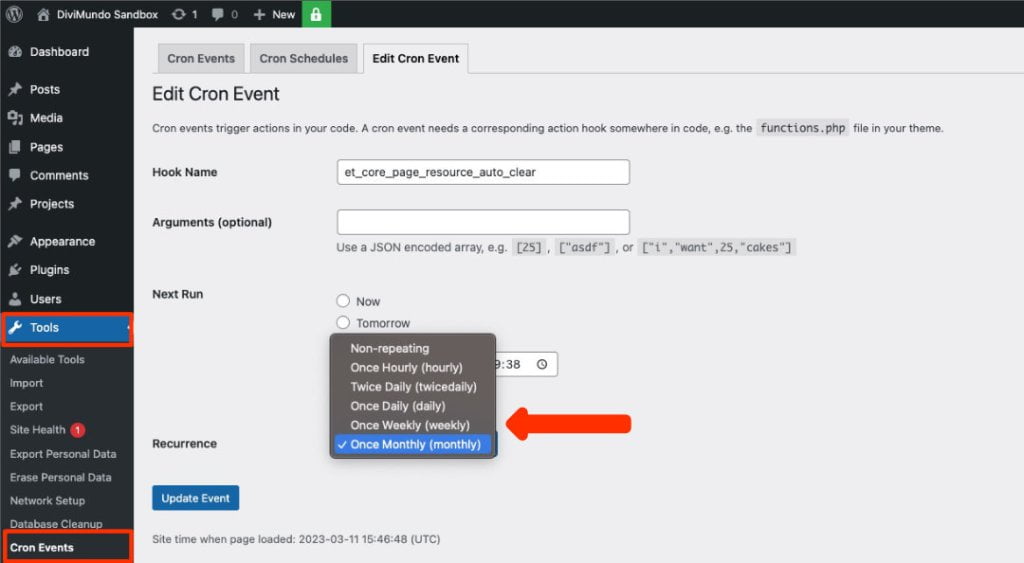Click the Comments icon in sidebar
Viewport: 1024px width, 563px height.
(16, 175)
